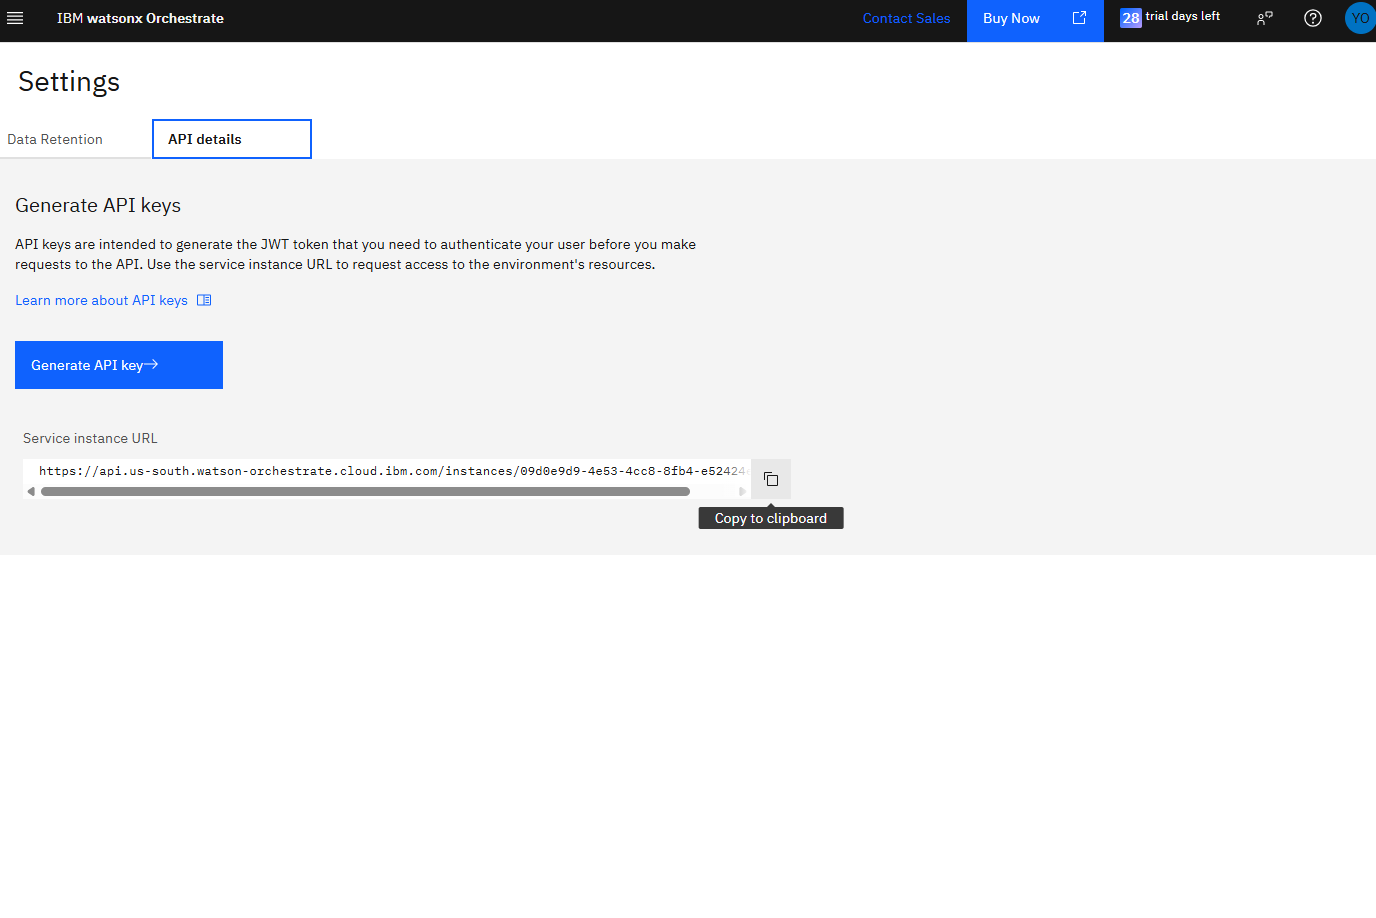The image size is (1376, 918).
Task: Click the external link icon beside Buy Now
Action: [x=1079, y=18]
